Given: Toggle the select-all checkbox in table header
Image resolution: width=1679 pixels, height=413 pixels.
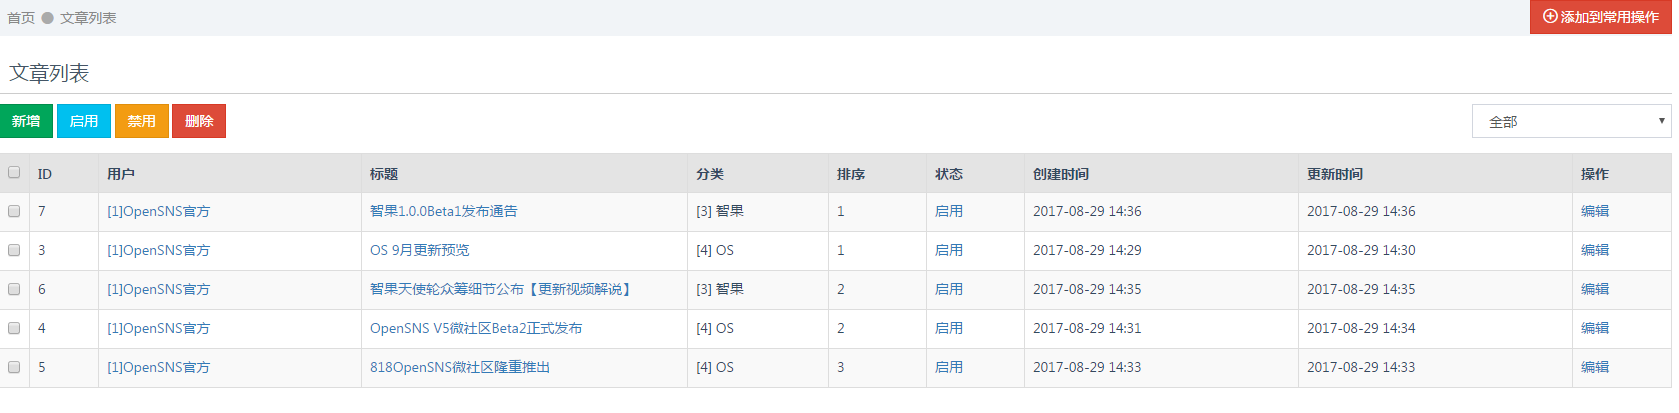Looking at the screenshot, I should [x=14, y=172].
